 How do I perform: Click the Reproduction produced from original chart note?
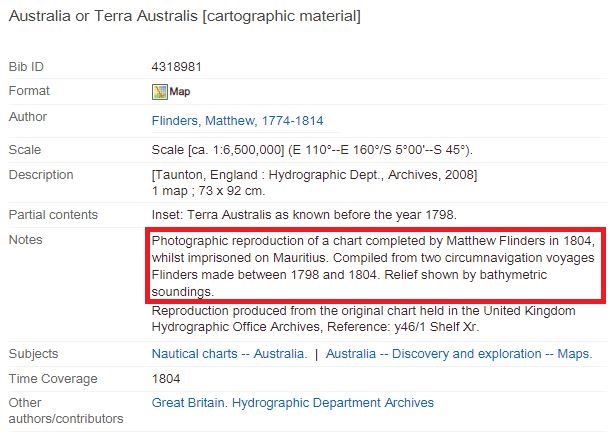point(363,319)
